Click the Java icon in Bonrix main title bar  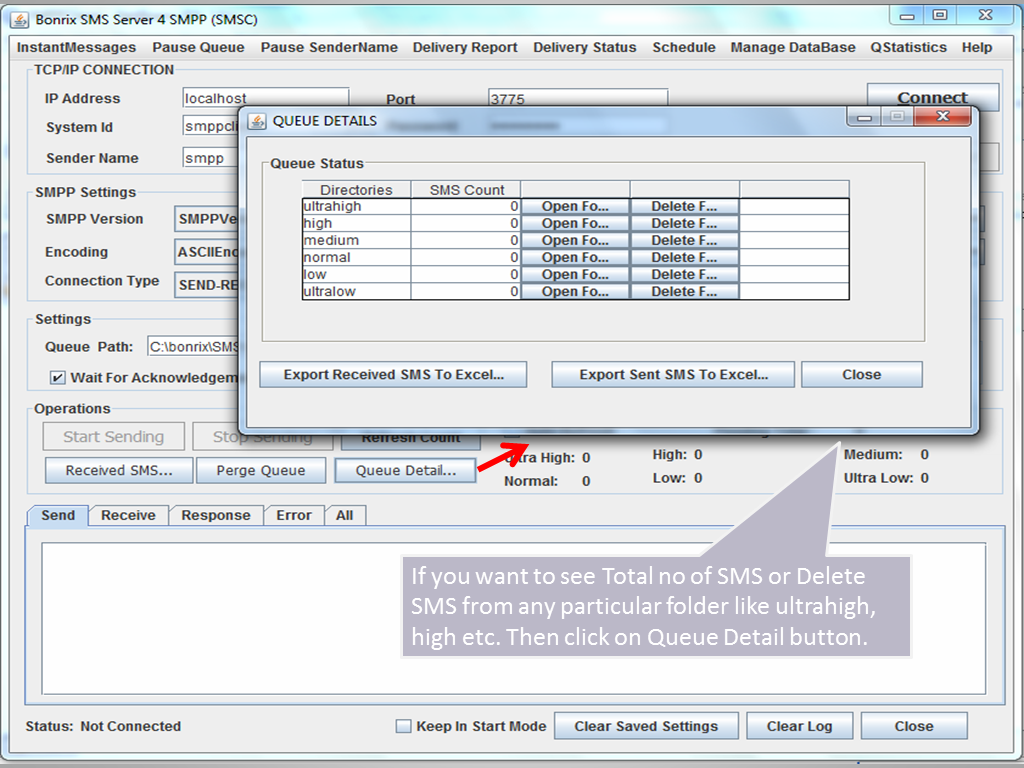[x=20, y=20]
